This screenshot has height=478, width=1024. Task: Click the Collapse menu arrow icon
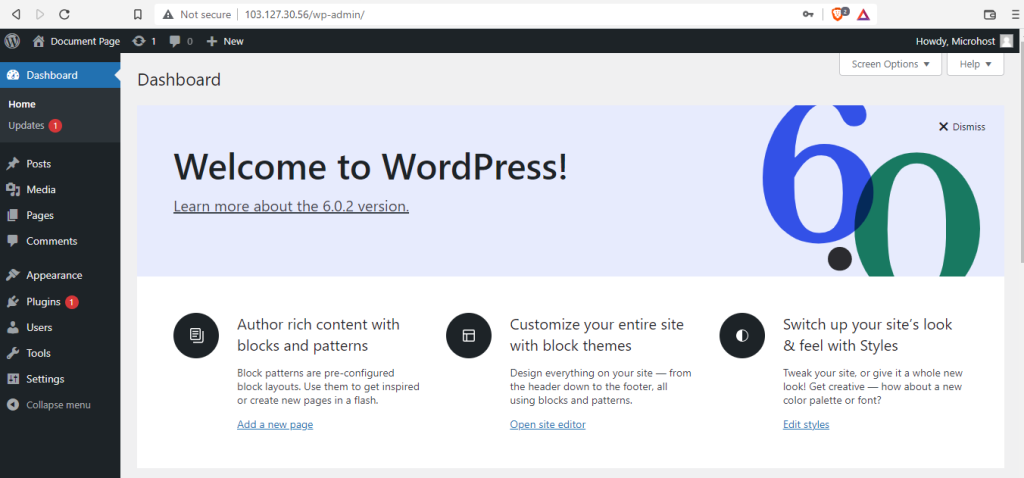point(13,405)
